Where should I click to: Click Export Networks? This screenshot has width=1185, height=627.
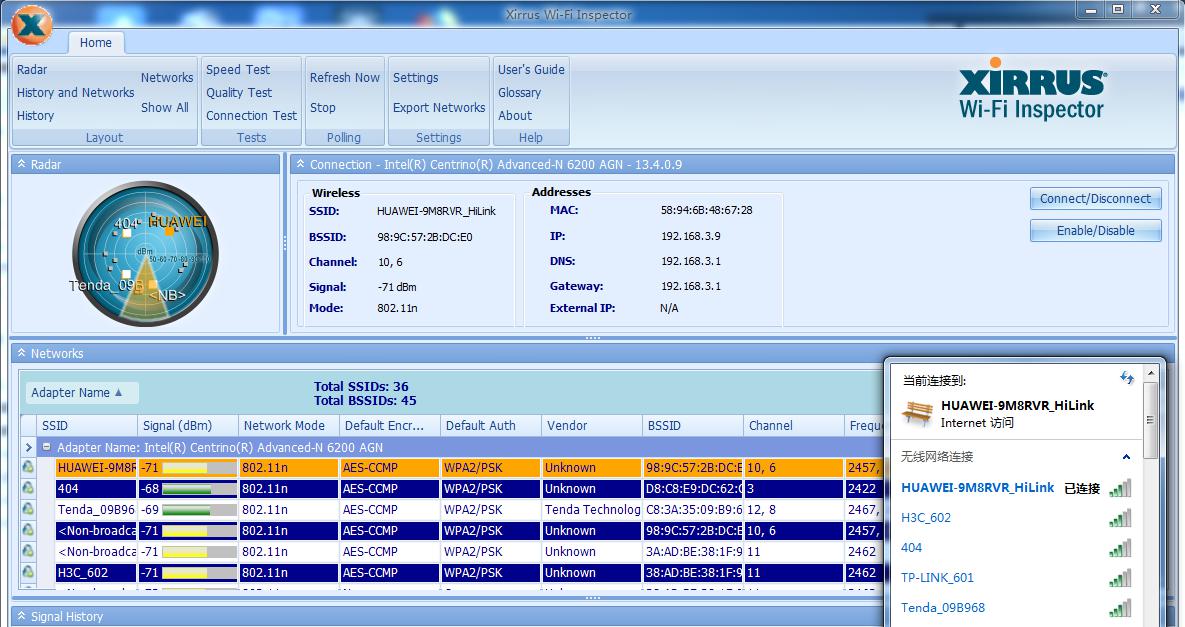coord(439,107)
